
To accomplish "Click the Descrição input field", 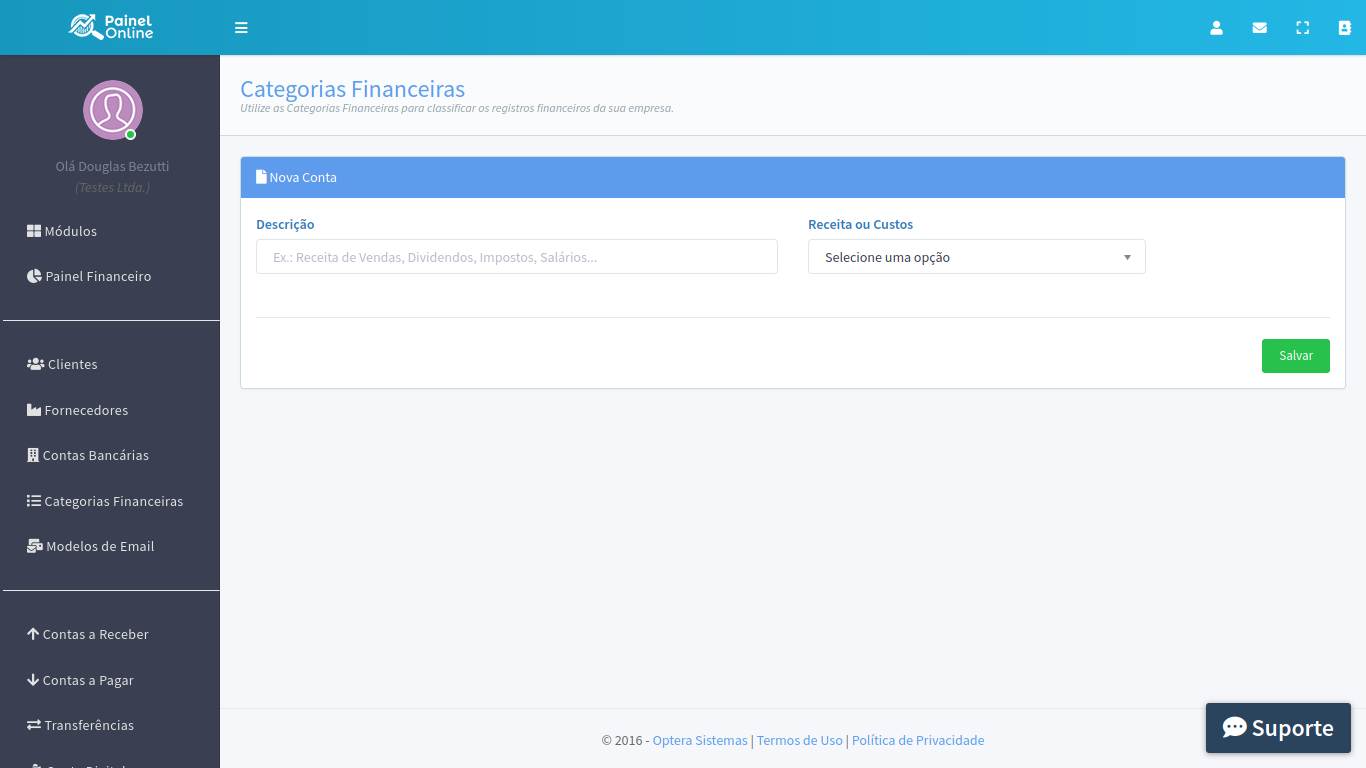I will 516,257.
